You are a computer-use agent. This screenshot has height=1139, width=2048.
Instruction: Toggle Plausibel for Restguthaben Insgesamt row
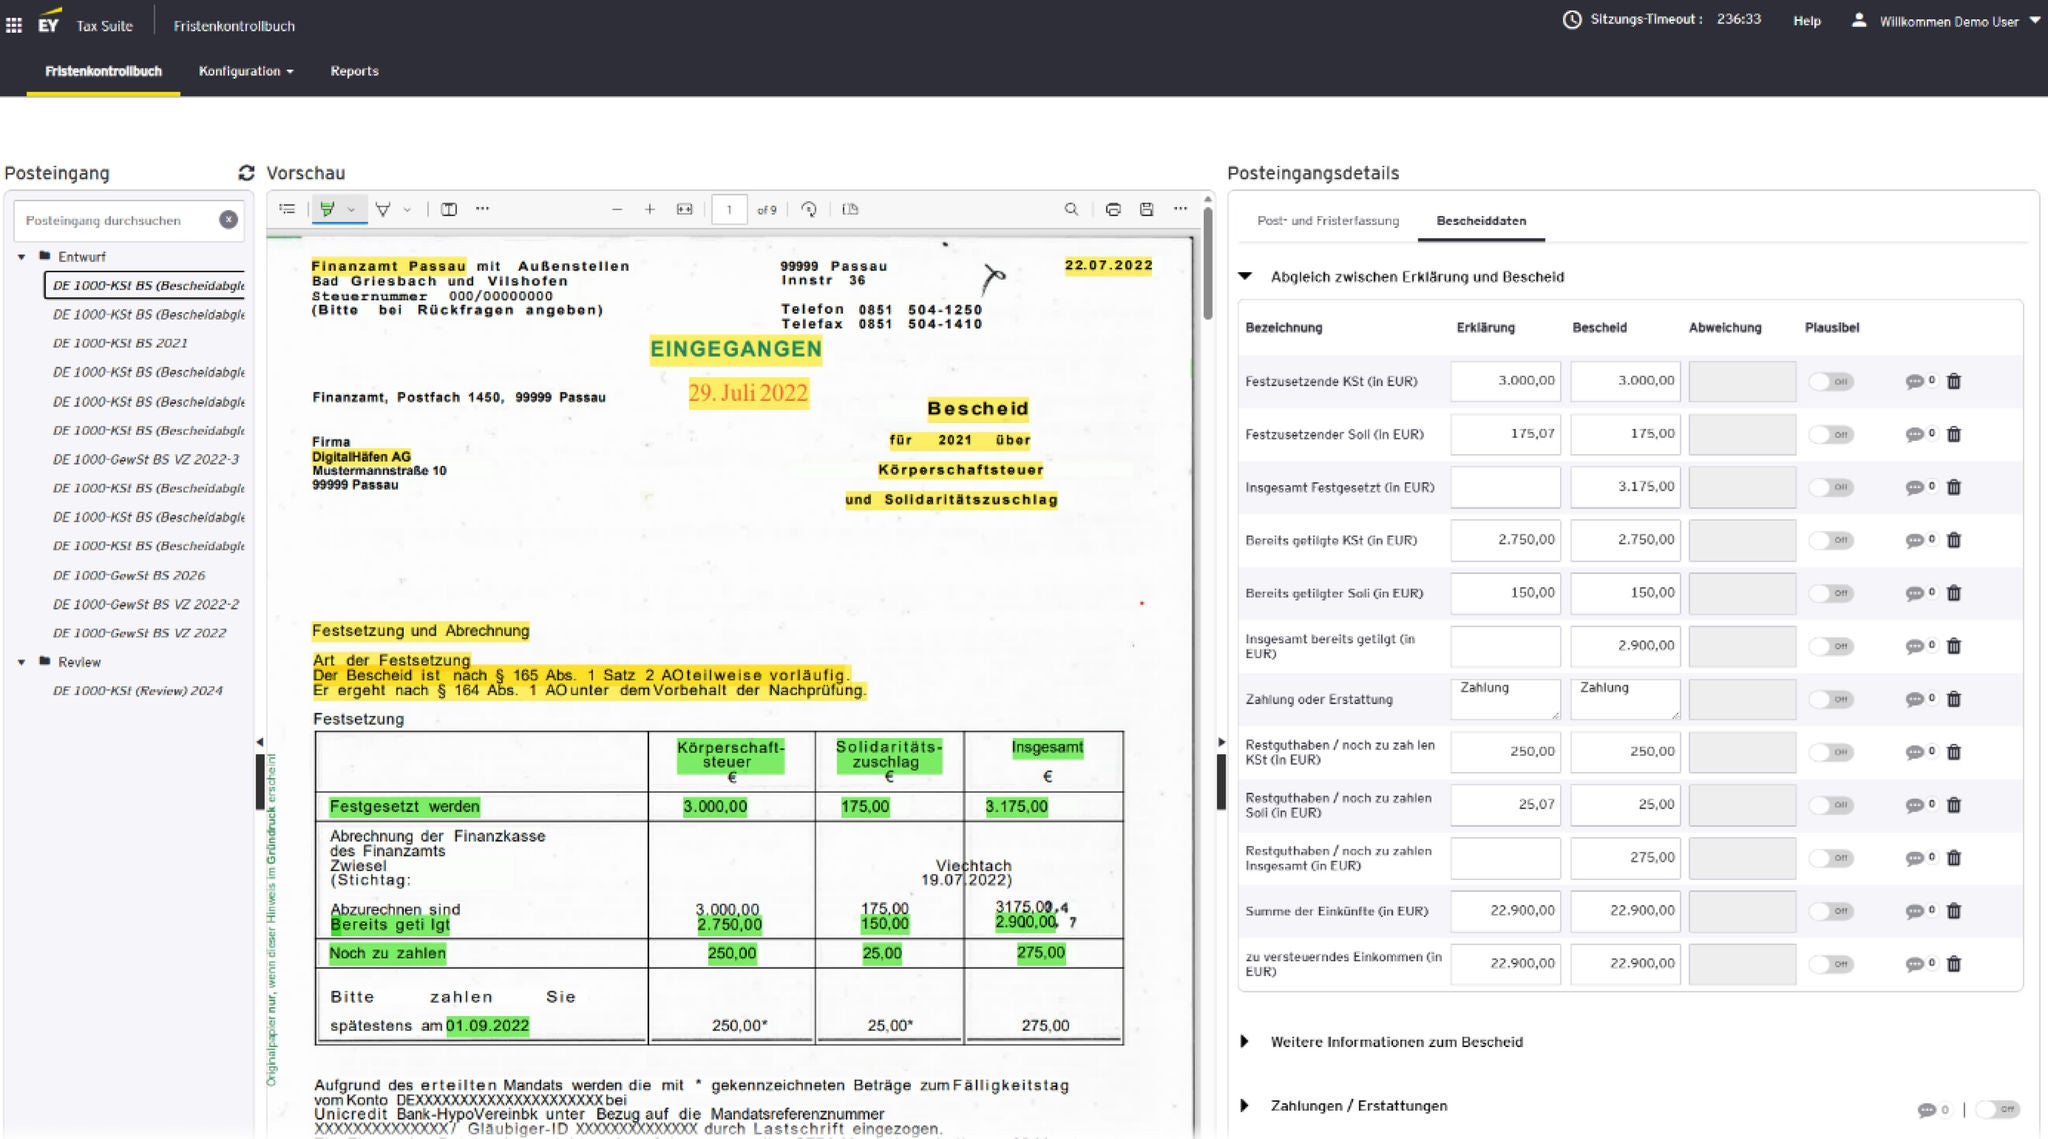pos(1831,858)
